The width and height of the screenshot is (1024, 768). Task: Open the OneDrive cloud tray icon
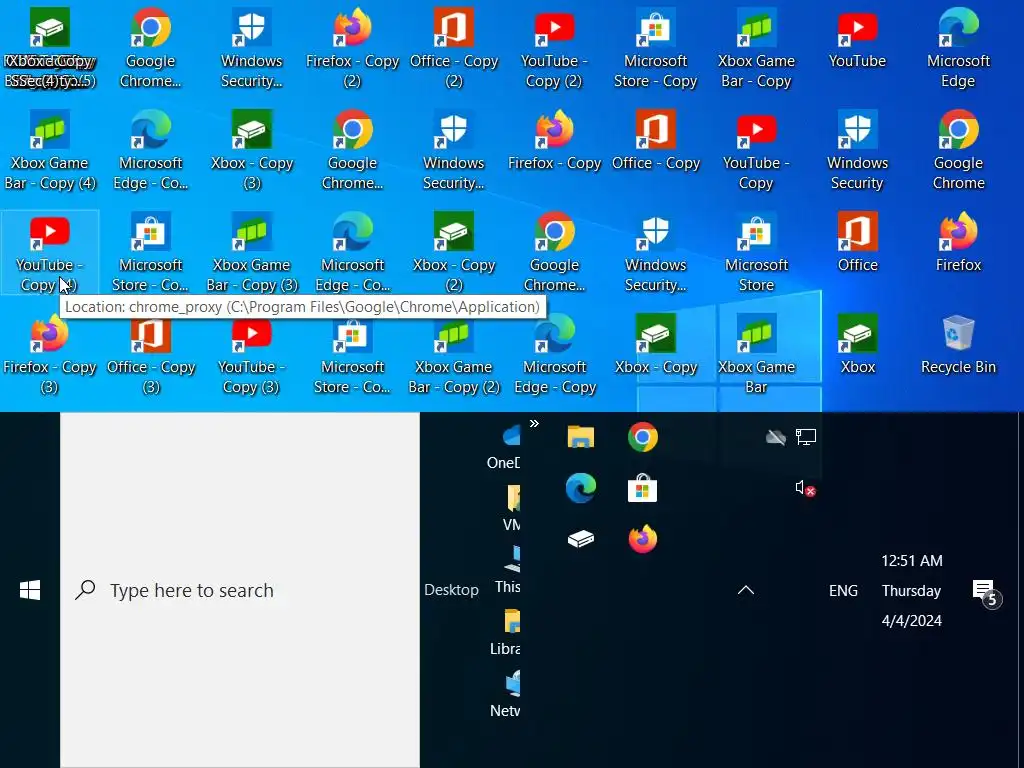tap(775, 437)
